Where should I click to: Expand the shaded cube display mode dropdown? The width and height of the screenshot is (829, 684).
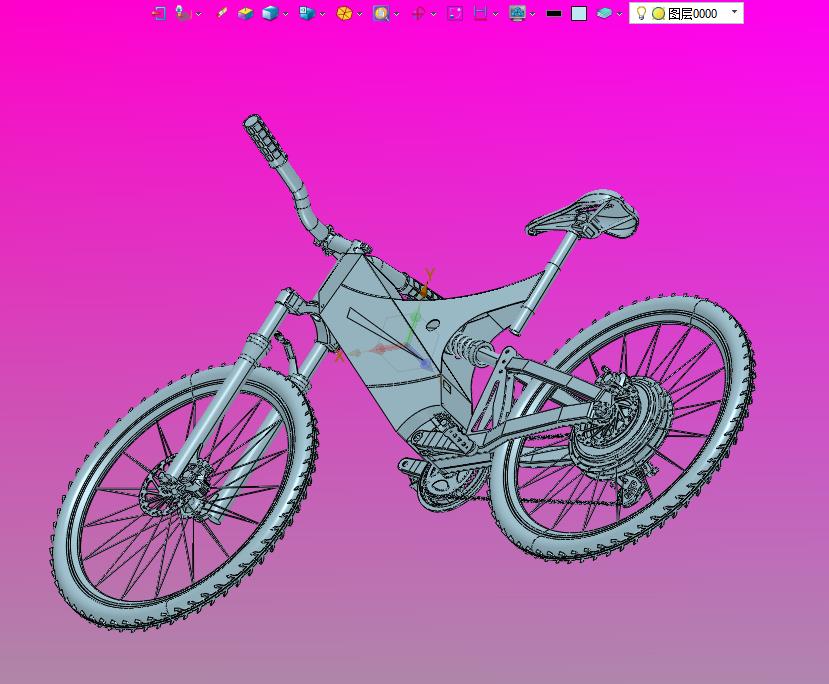pyautogui.click(x=285, y=14)
